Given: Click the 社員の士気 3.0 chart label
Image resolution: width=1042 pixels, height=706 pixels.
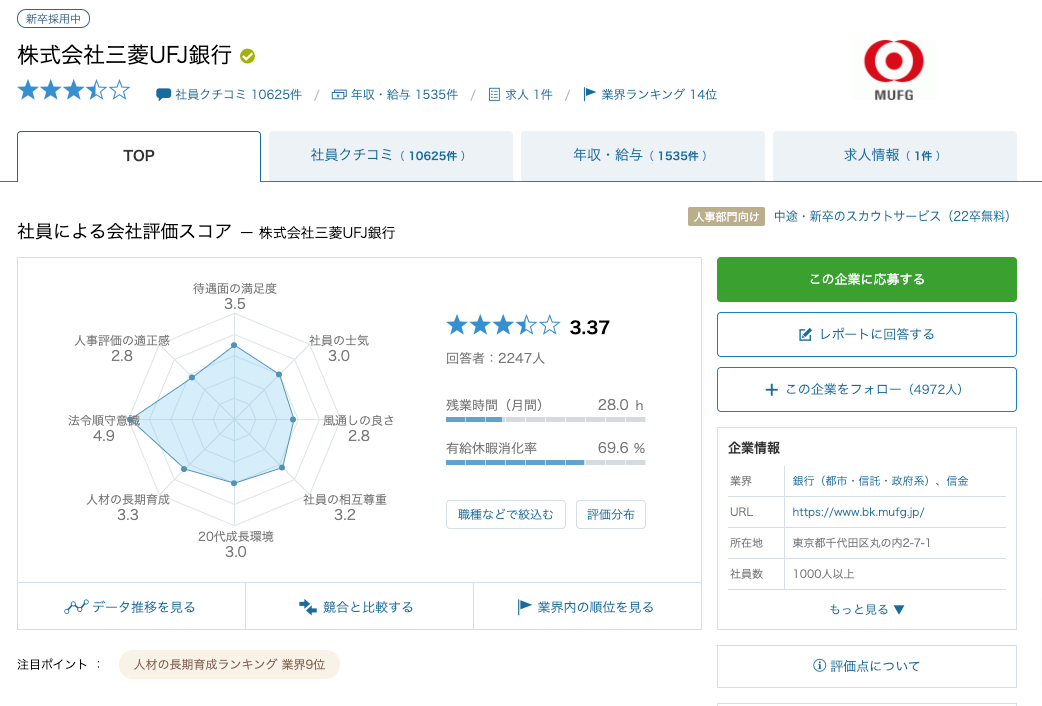Looking at the screenshot, I should pyautogui.click(x=339, y=348).
